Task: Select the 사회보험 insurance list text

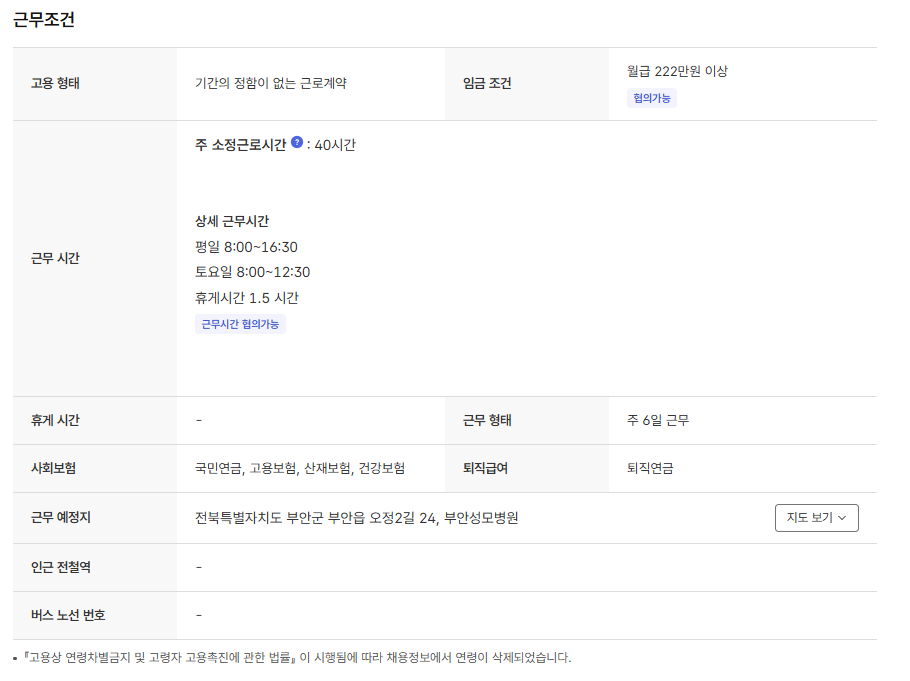Action: 300,468
